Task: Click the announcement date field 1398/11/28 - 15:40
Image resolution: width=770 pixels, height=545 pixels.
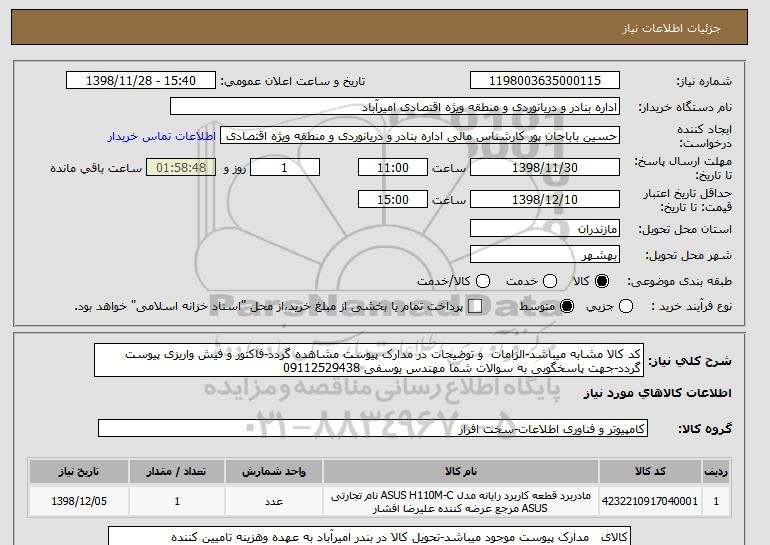Action: pos(141,81)
